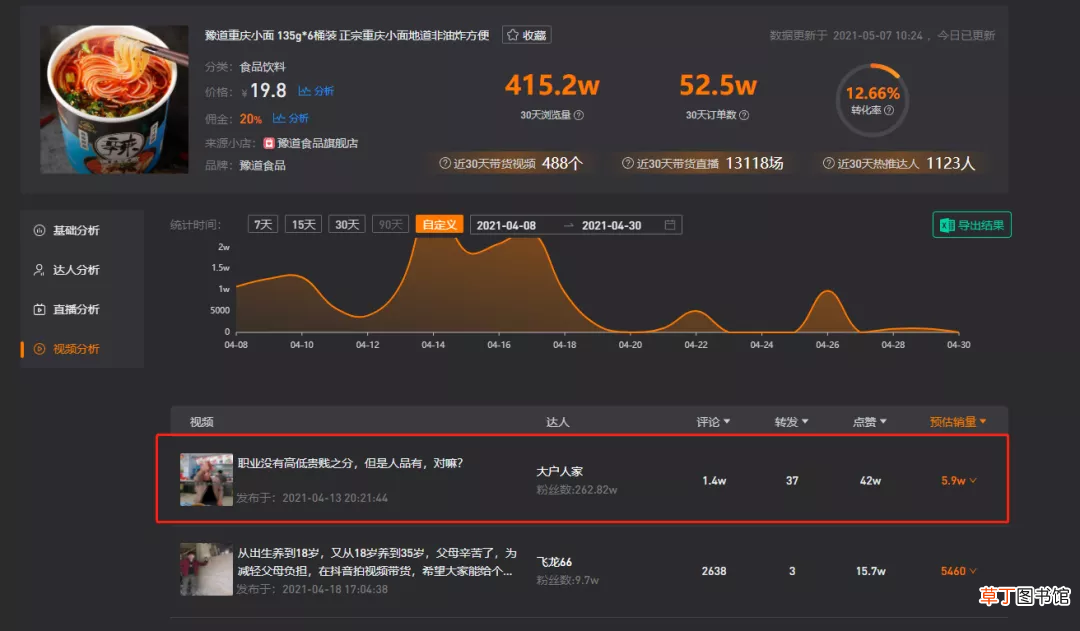Click help icon before 近30天热推达人

point(829,163)
